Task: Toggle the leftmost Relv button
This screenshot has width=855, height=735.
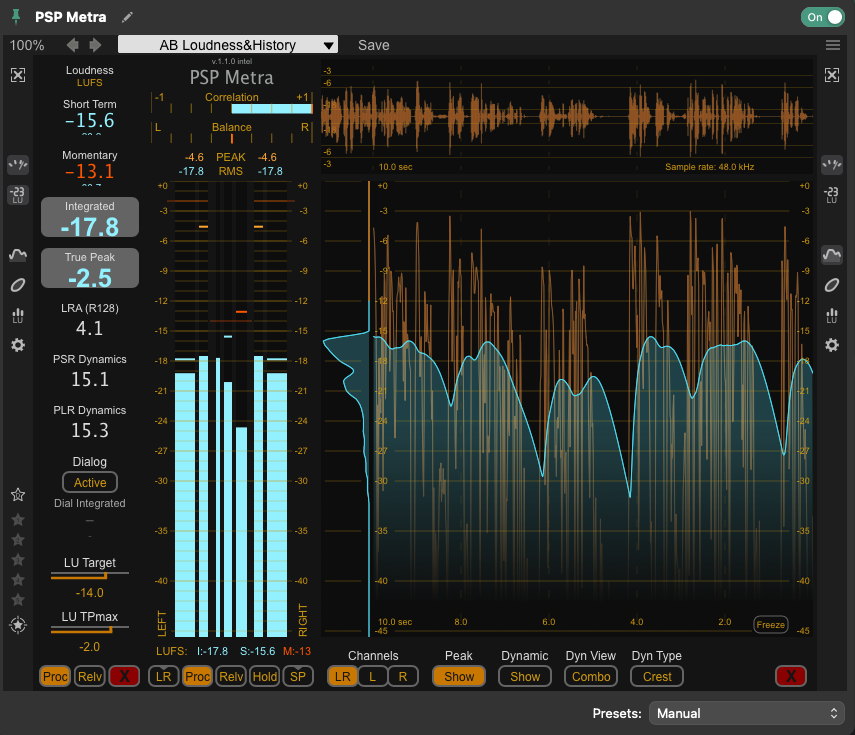Action: [x=90, y=677]
